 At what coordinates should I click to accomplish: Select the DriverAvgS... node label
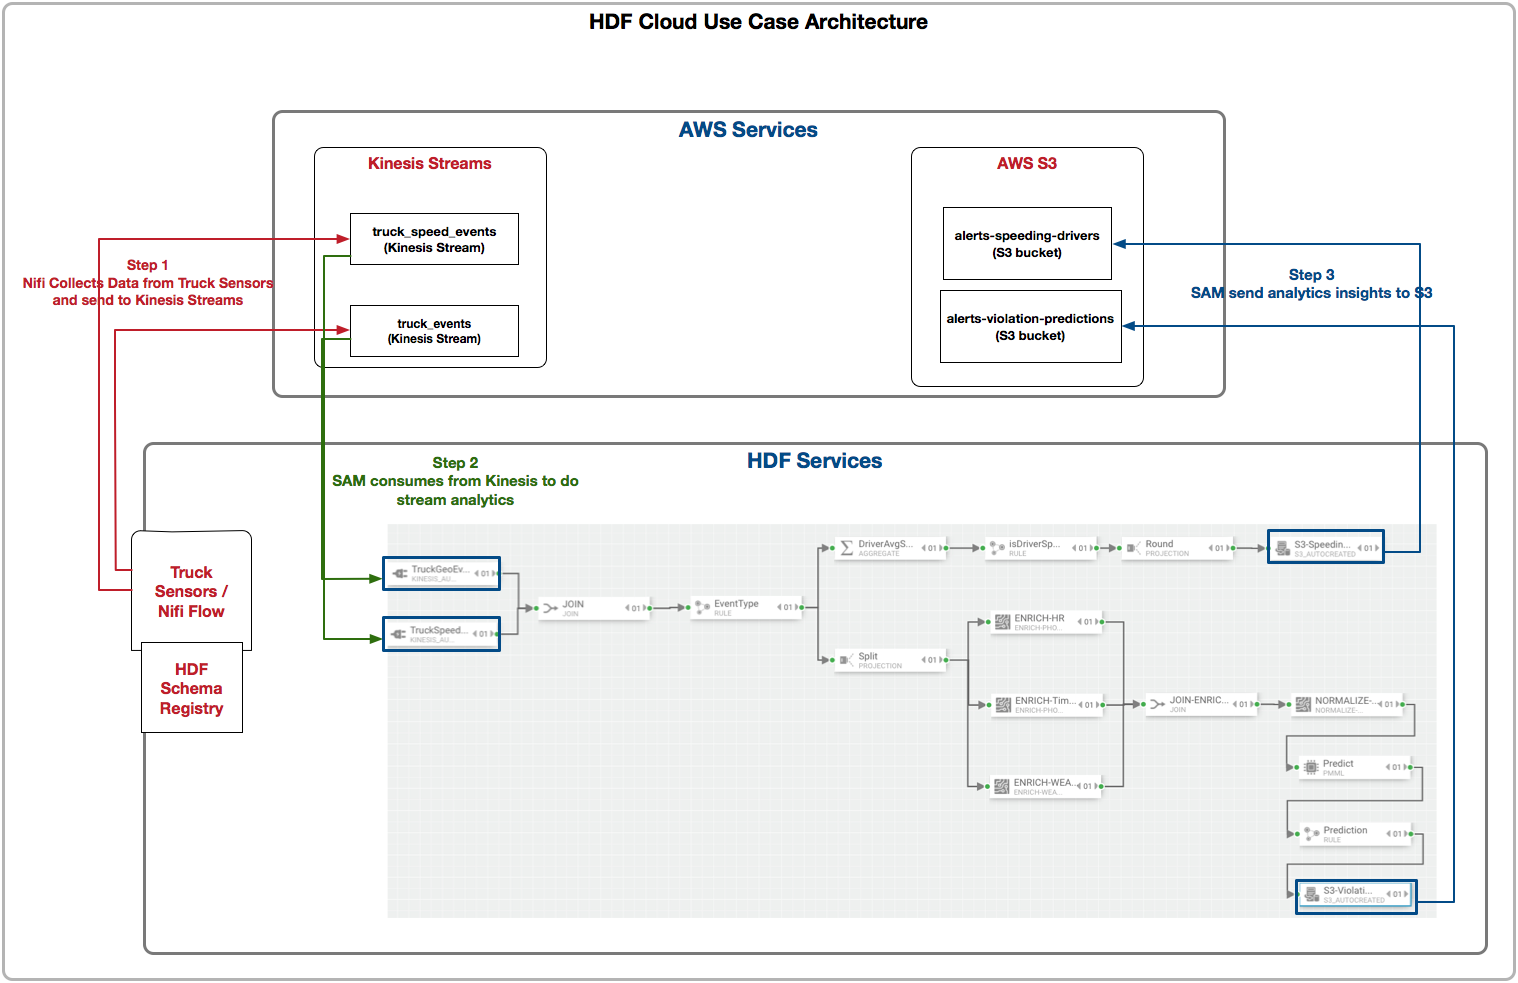886,544
